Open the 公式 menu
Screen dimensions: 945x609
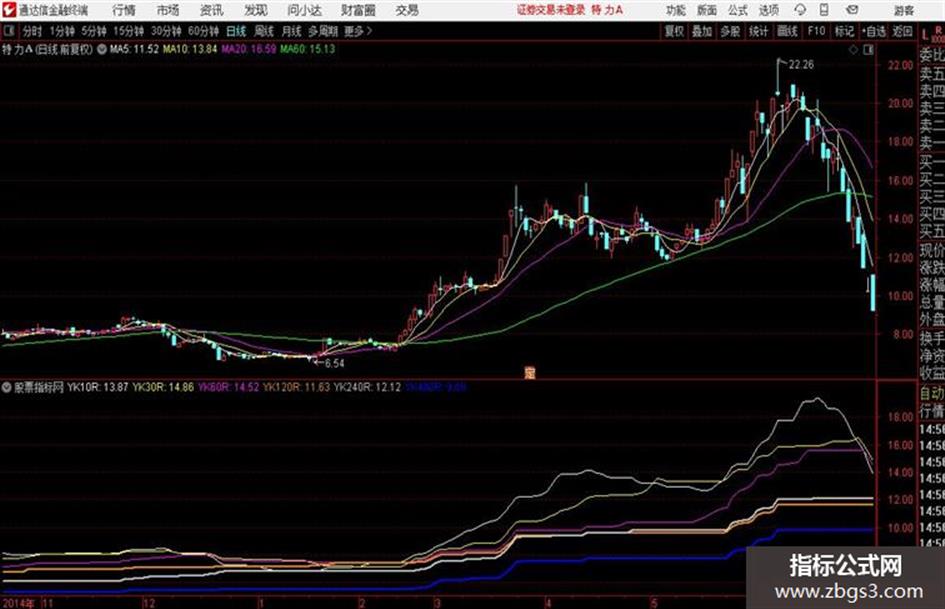[738, 10]
